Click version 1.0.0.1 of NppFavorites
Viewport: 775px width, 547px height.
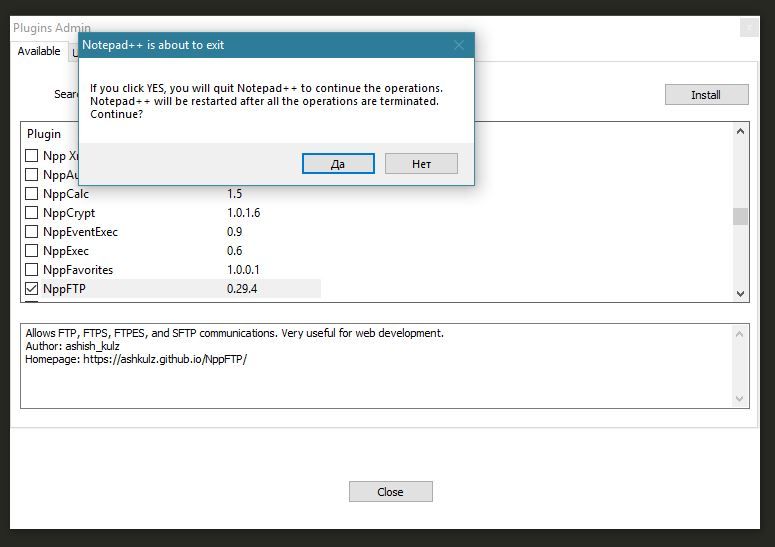pyautogui.click(x=243, y=270)
